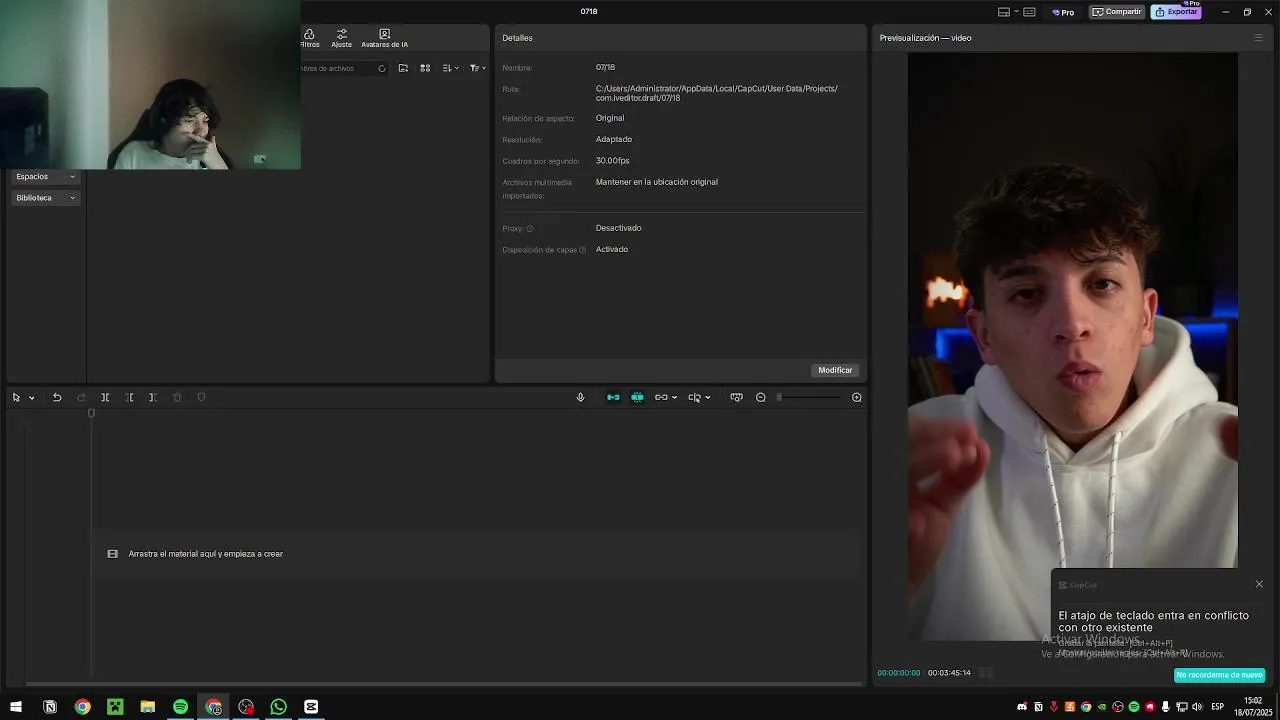This screenshot has height=720, width=1280.
Task: Click the microphone record voiceover icon
Action: (x=580, y=397)
